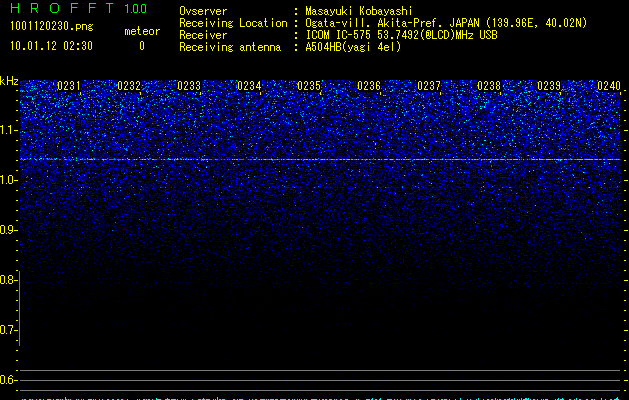This screenshot has height=400, width=629.
Task: Click the Receiver field label
Action: (x=203, y=35)
